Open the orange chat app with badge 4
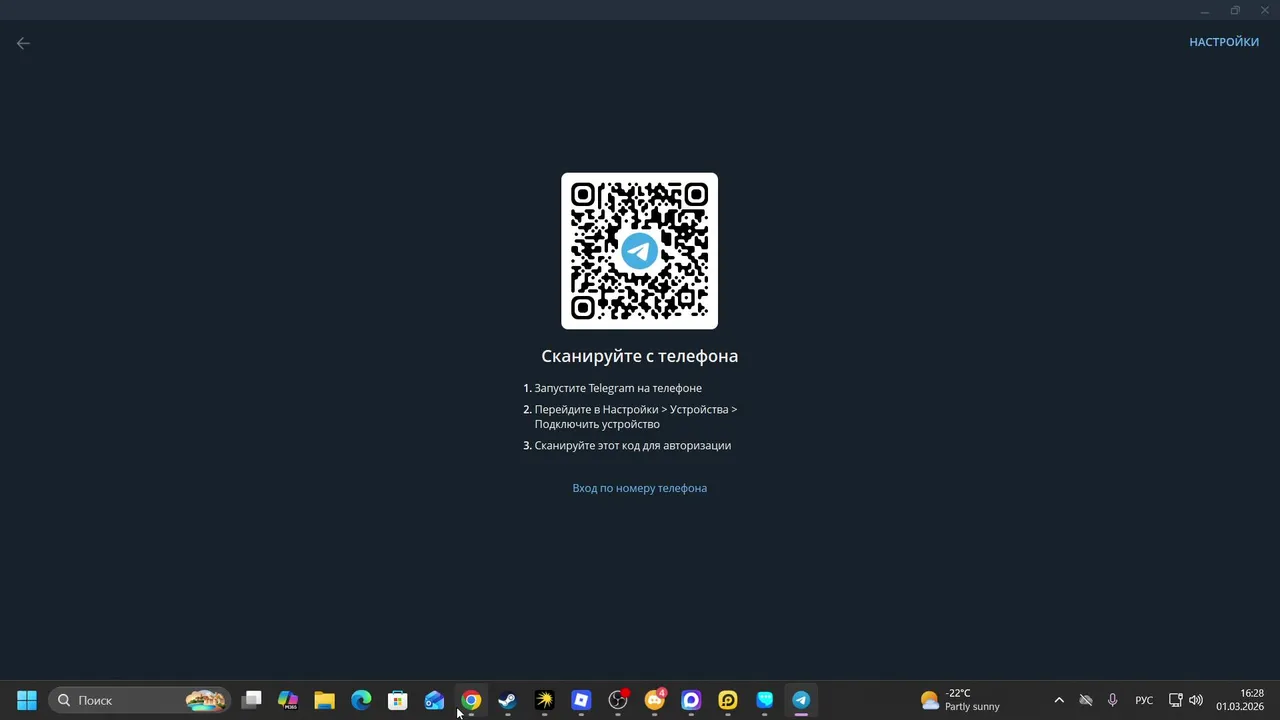This screenshot has height=720, width=1280. (x=654, y=700)
